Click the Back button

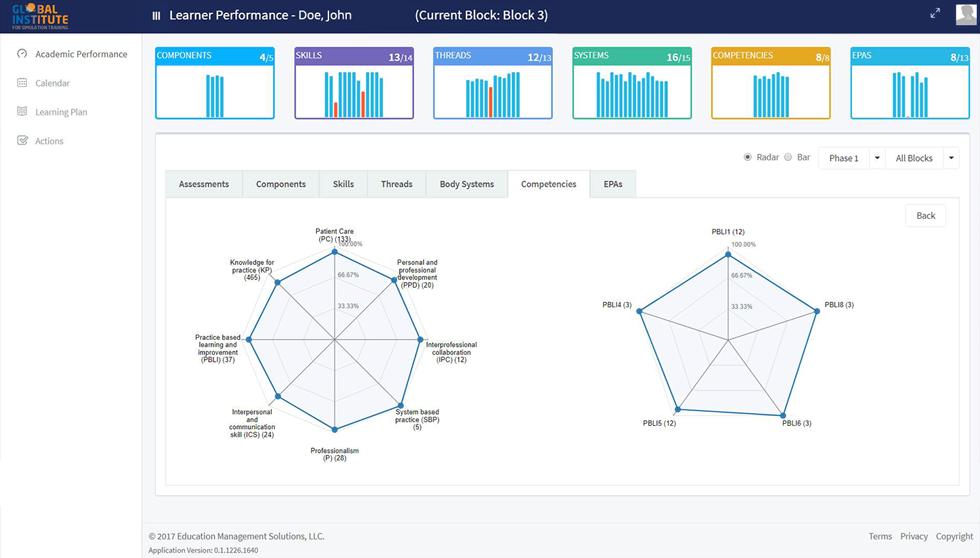click(925, 215)
